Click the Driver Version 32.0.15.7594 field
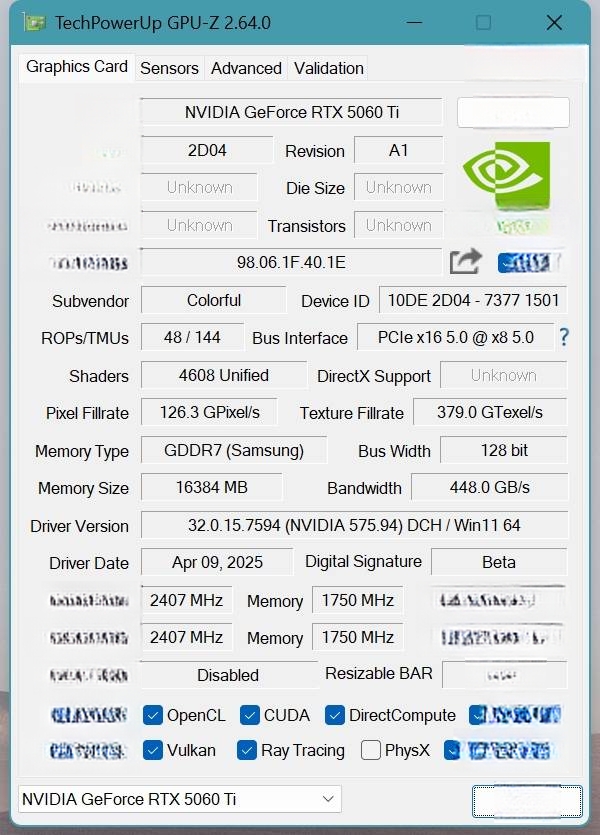The width and height of the screenshot is (600, 835). point(354,526)
